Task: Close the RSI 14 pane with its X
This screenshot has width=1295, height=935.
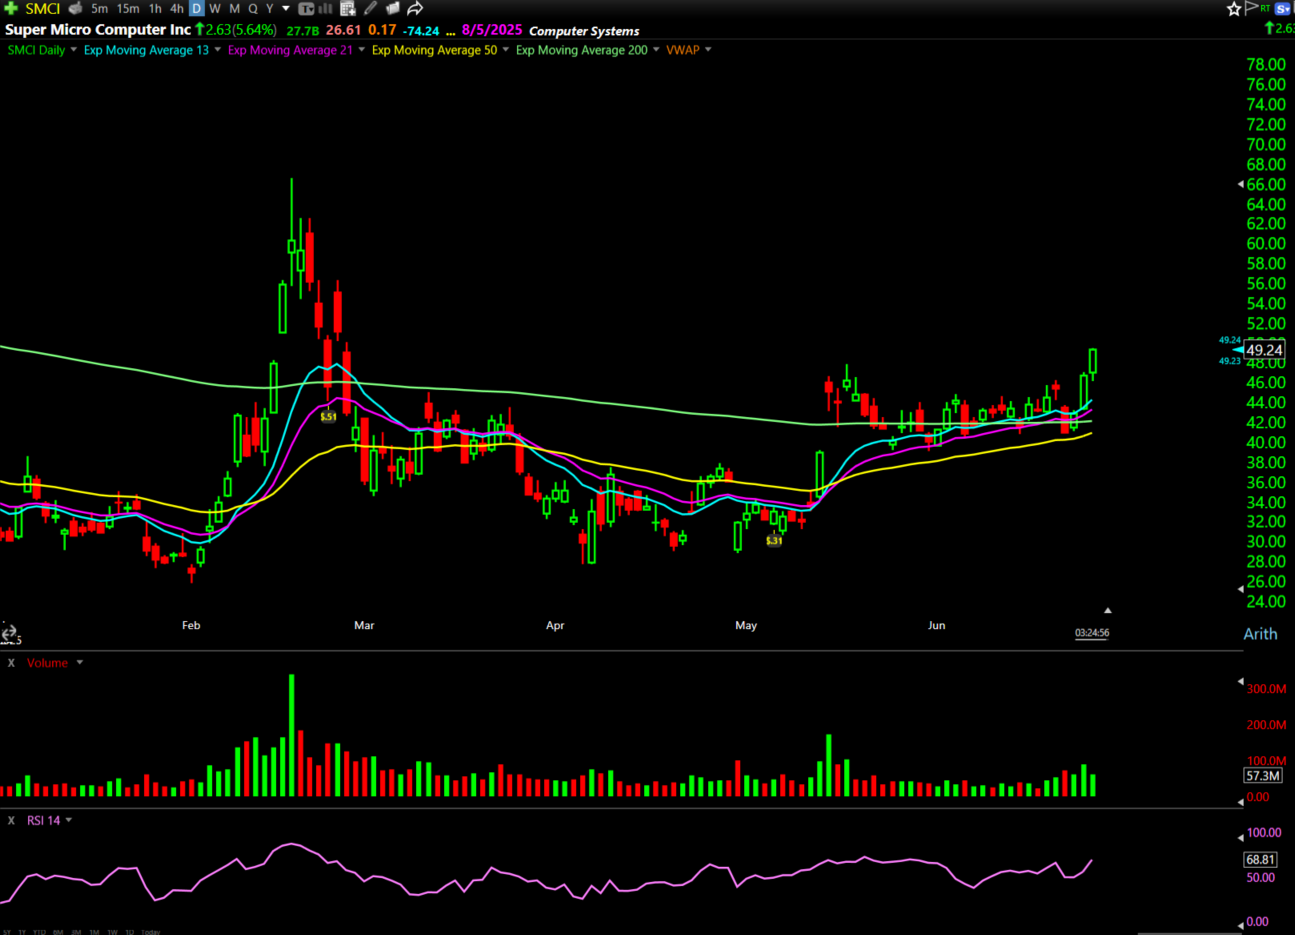Action: [11, 820]
